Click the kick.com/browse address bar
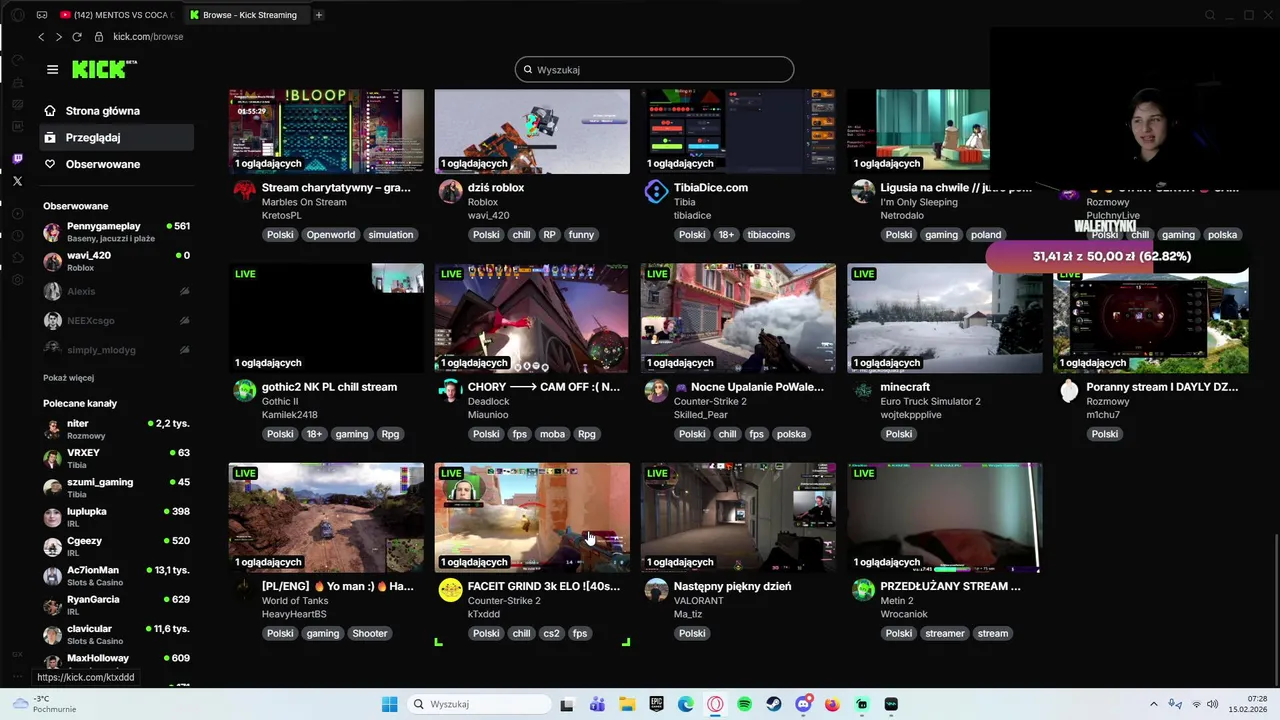 [x=148, y=37]
